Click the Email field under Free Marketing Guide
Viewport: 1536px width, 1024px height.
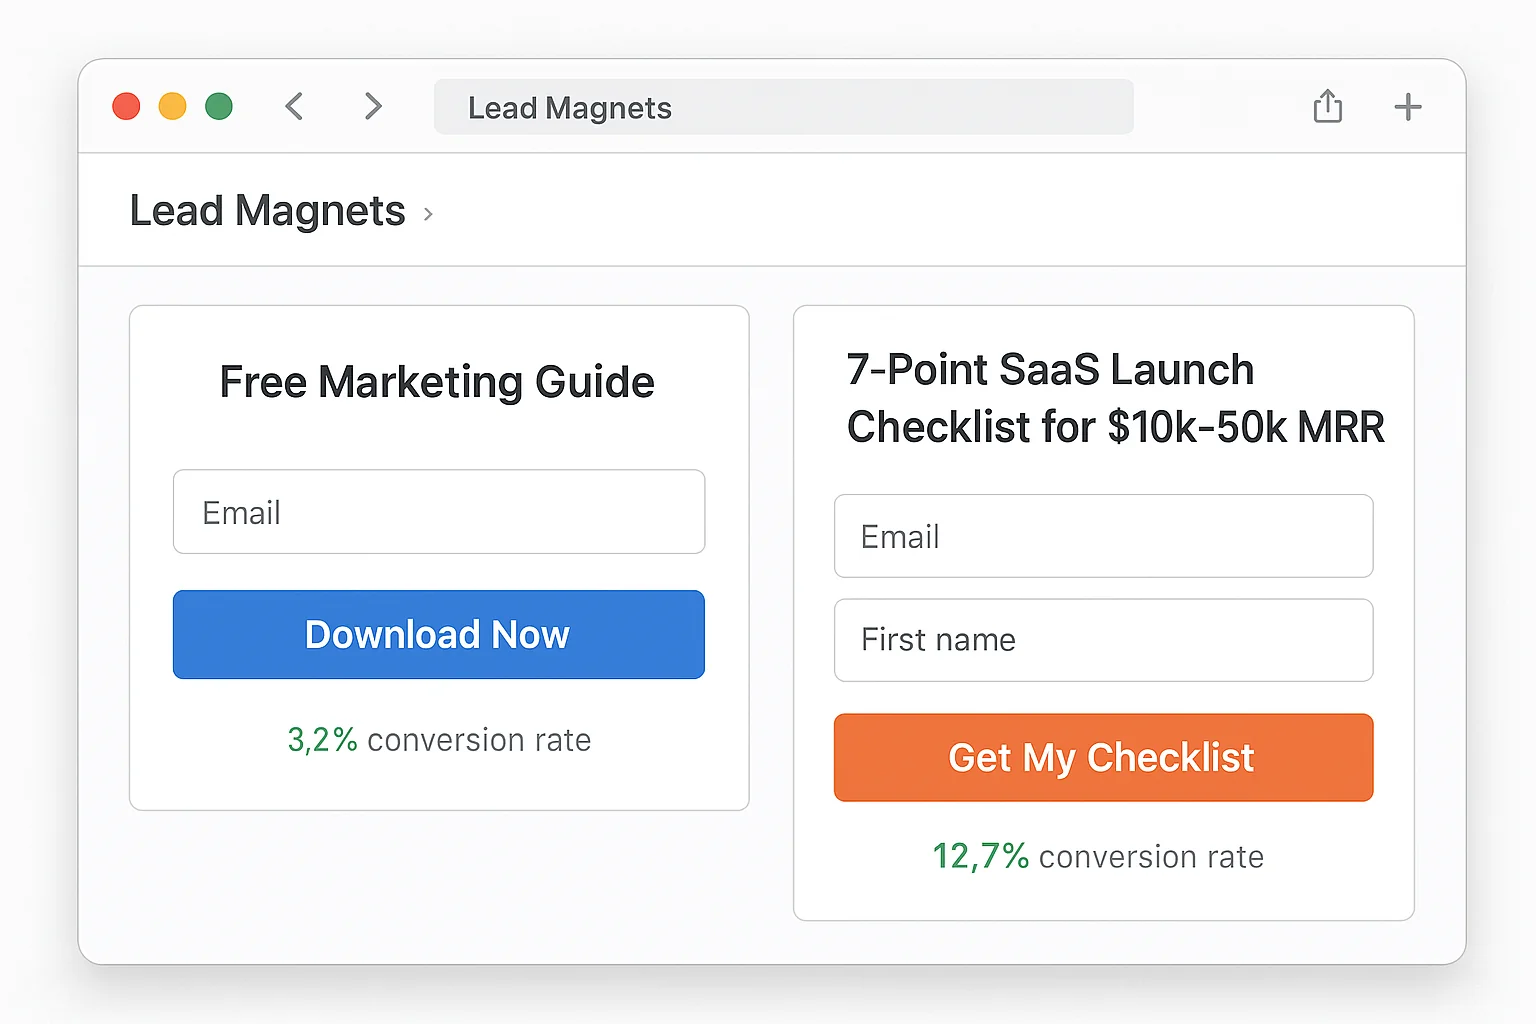[x=438, y=512]
